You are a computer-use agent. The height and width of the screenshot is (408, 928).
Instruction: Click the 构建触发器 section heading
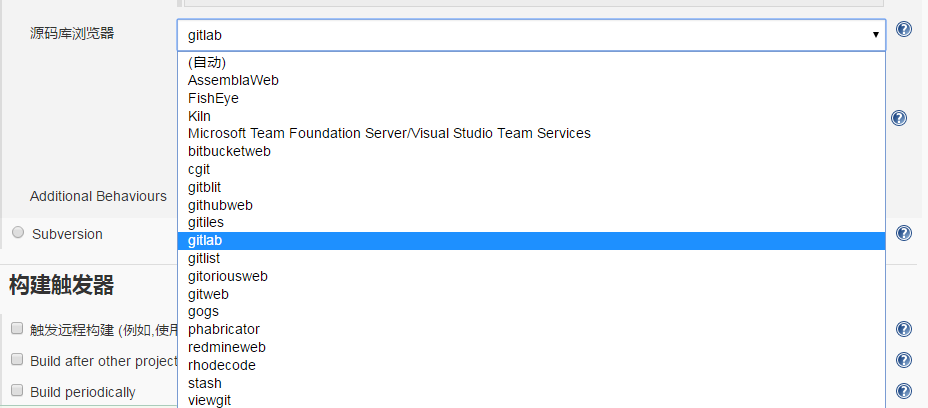click(62, 285)
